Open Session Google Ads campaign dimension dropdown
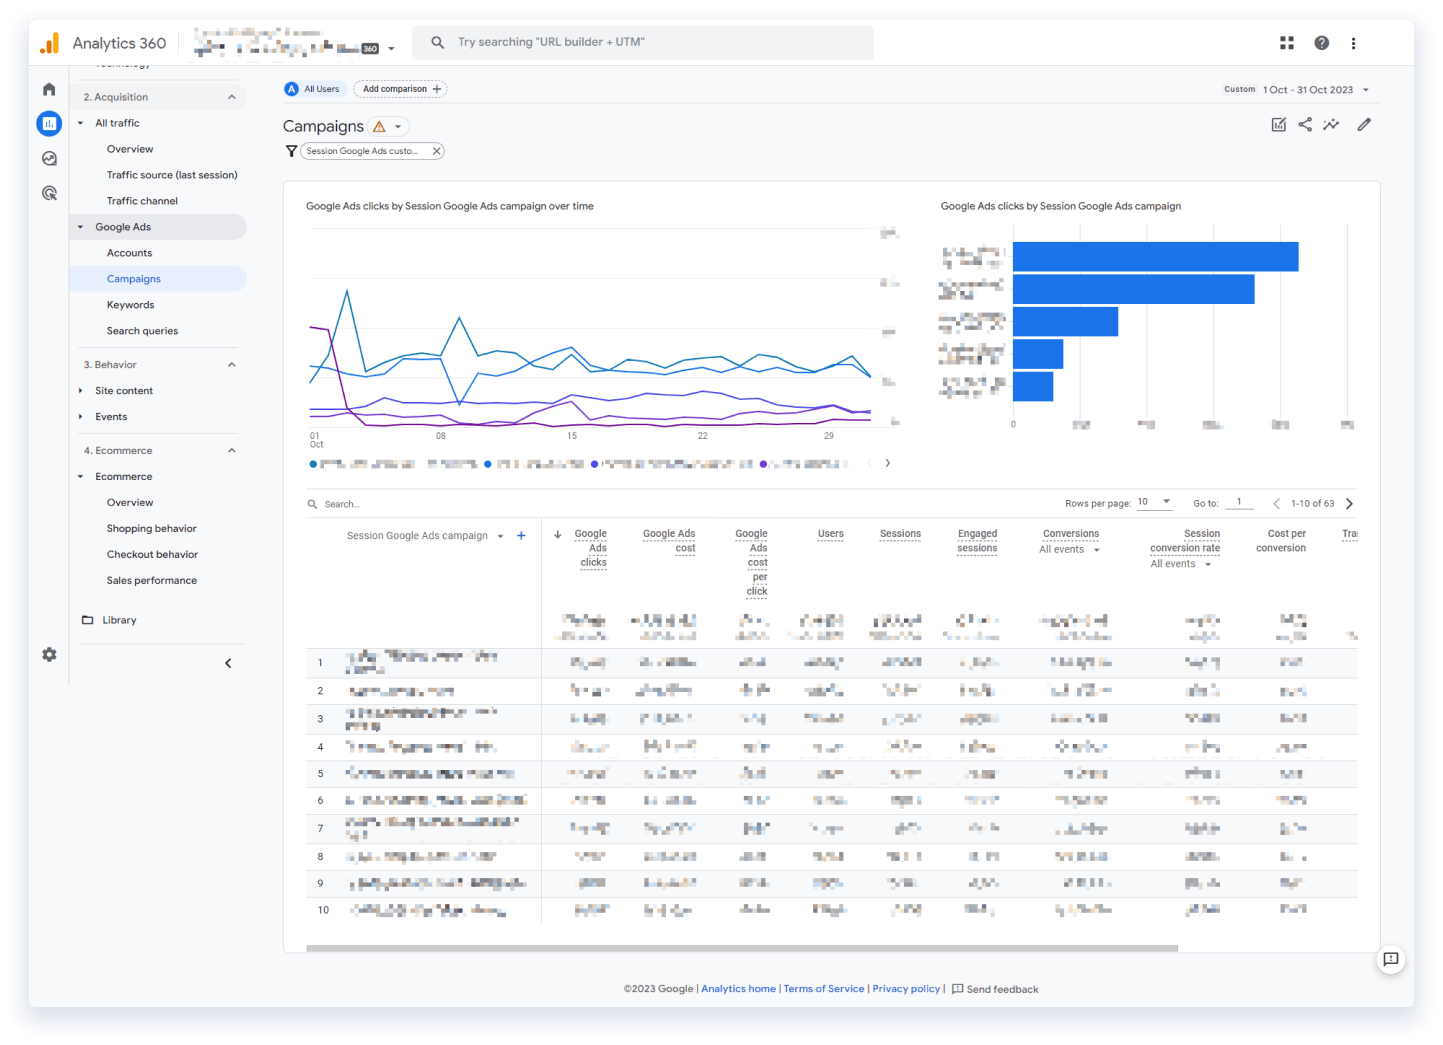1443x1045 pixels. point(500,536)
